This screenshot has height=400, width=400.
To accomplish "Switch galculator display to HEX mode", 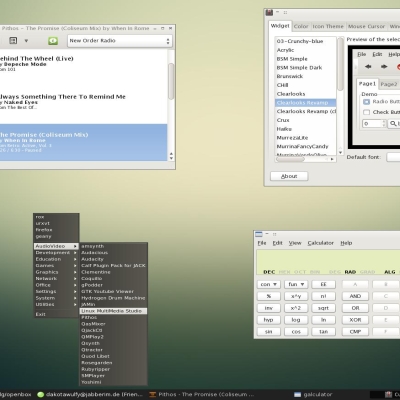I will coord(284,272).
